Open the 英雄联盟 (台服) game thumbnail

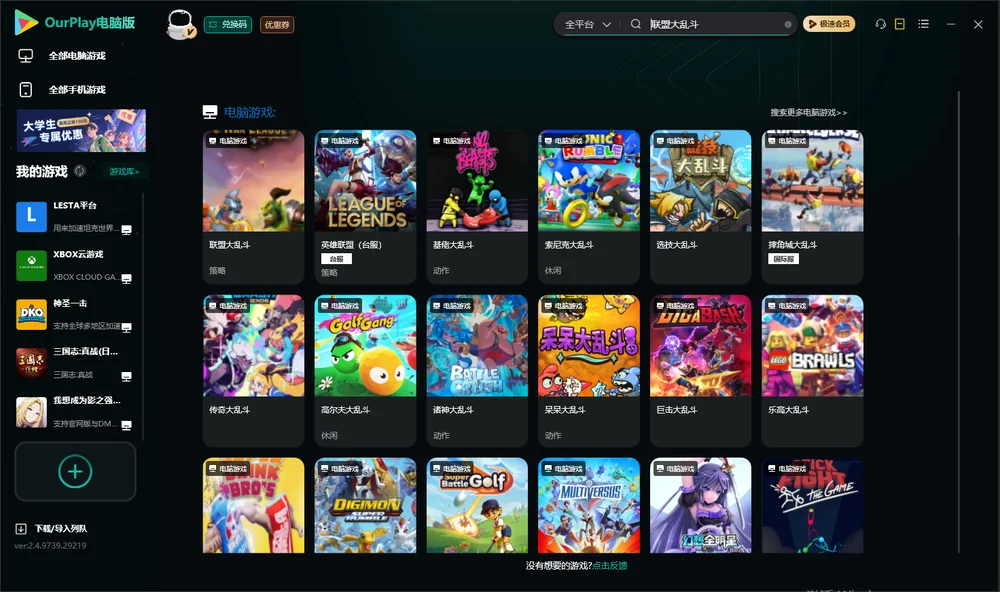365,181
